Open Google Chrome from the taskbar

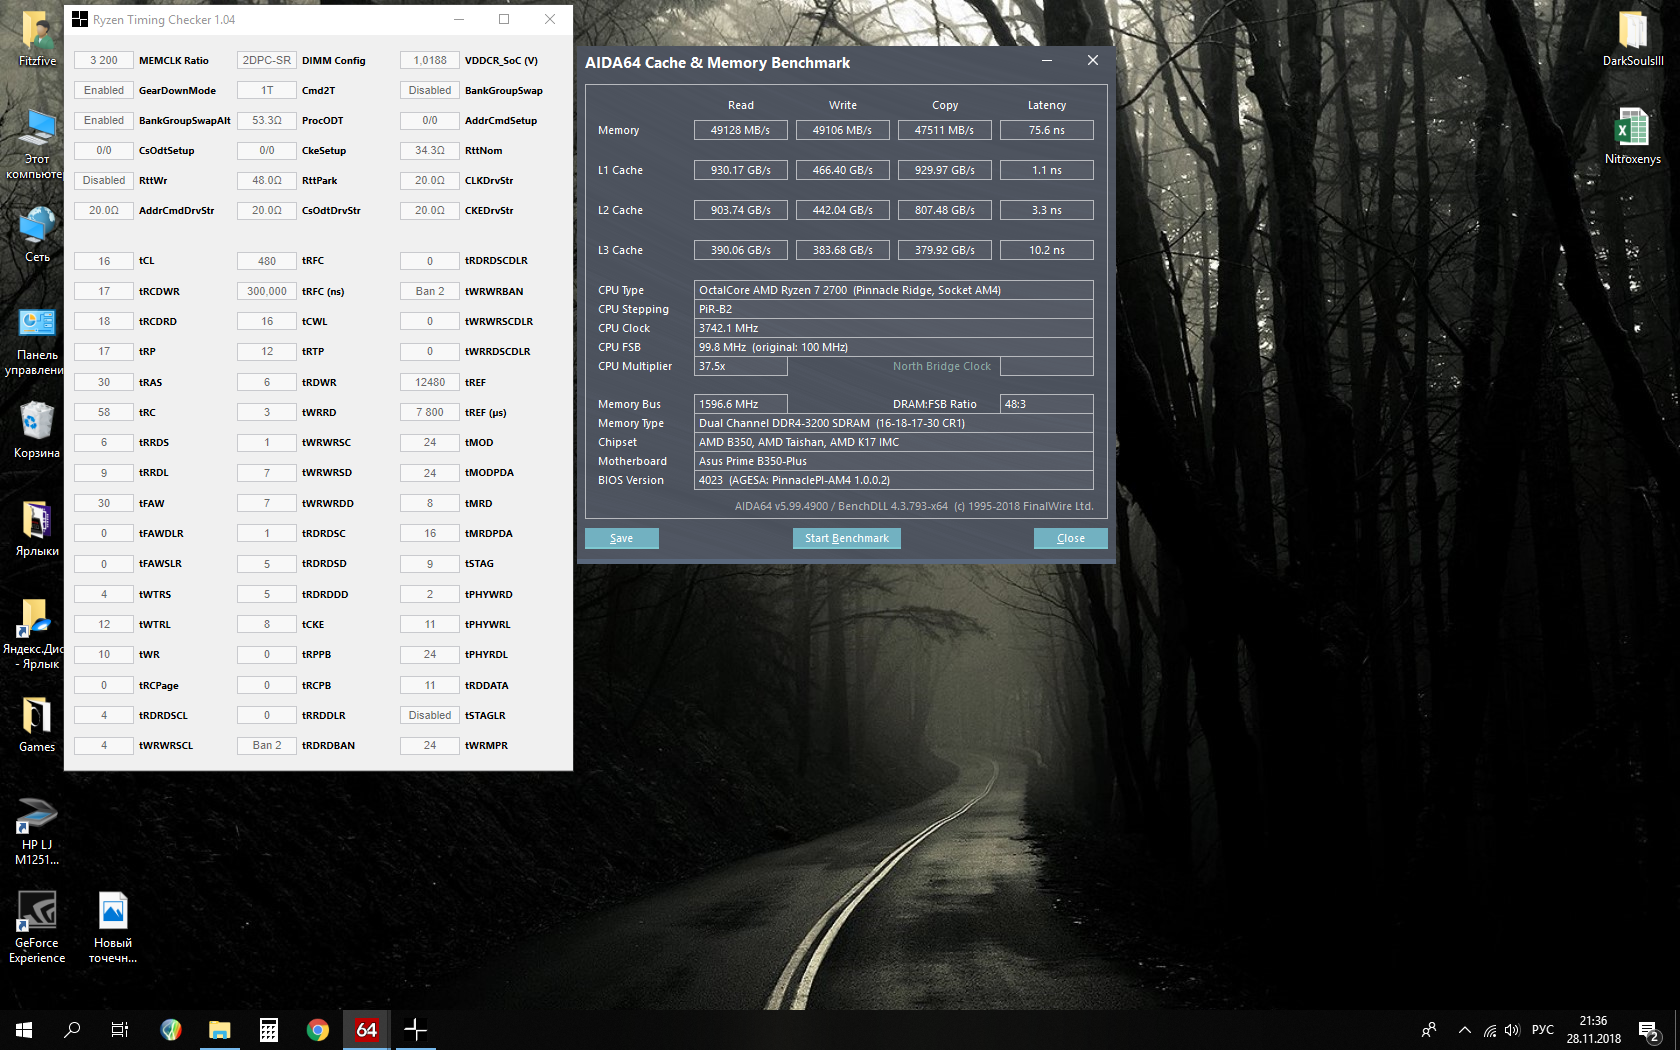pos(318,1030)
